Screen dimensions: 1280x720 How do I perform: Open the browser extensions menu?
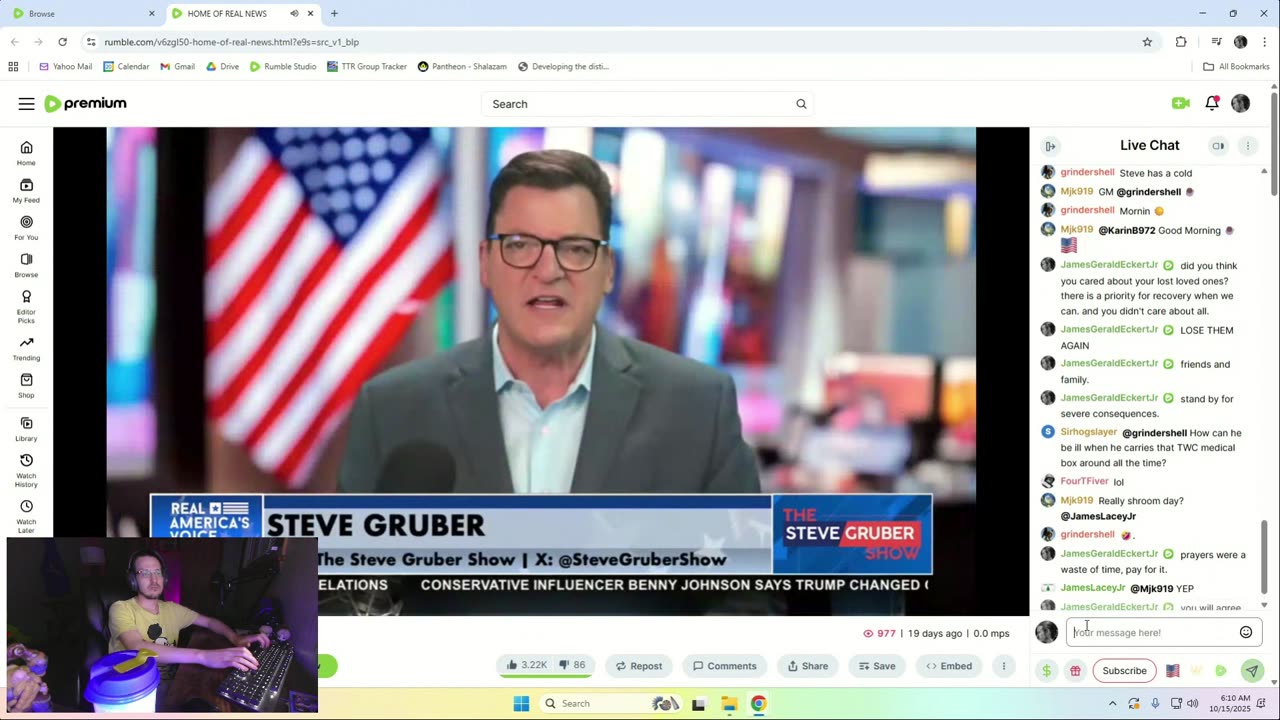[x=1181, y=42]
